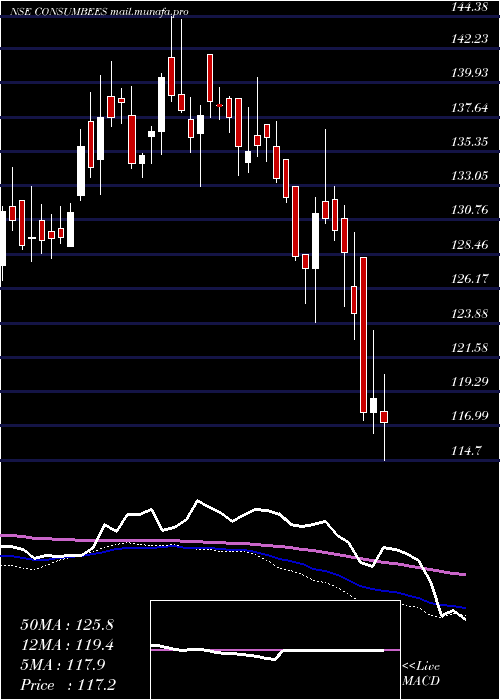
Task: Click the <<Live MACD label
Action: click(421, 673)
